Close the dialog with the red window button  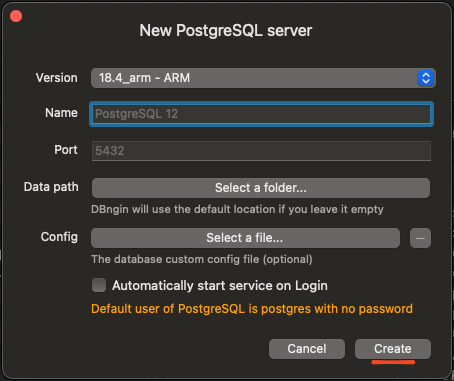point(16,16)
